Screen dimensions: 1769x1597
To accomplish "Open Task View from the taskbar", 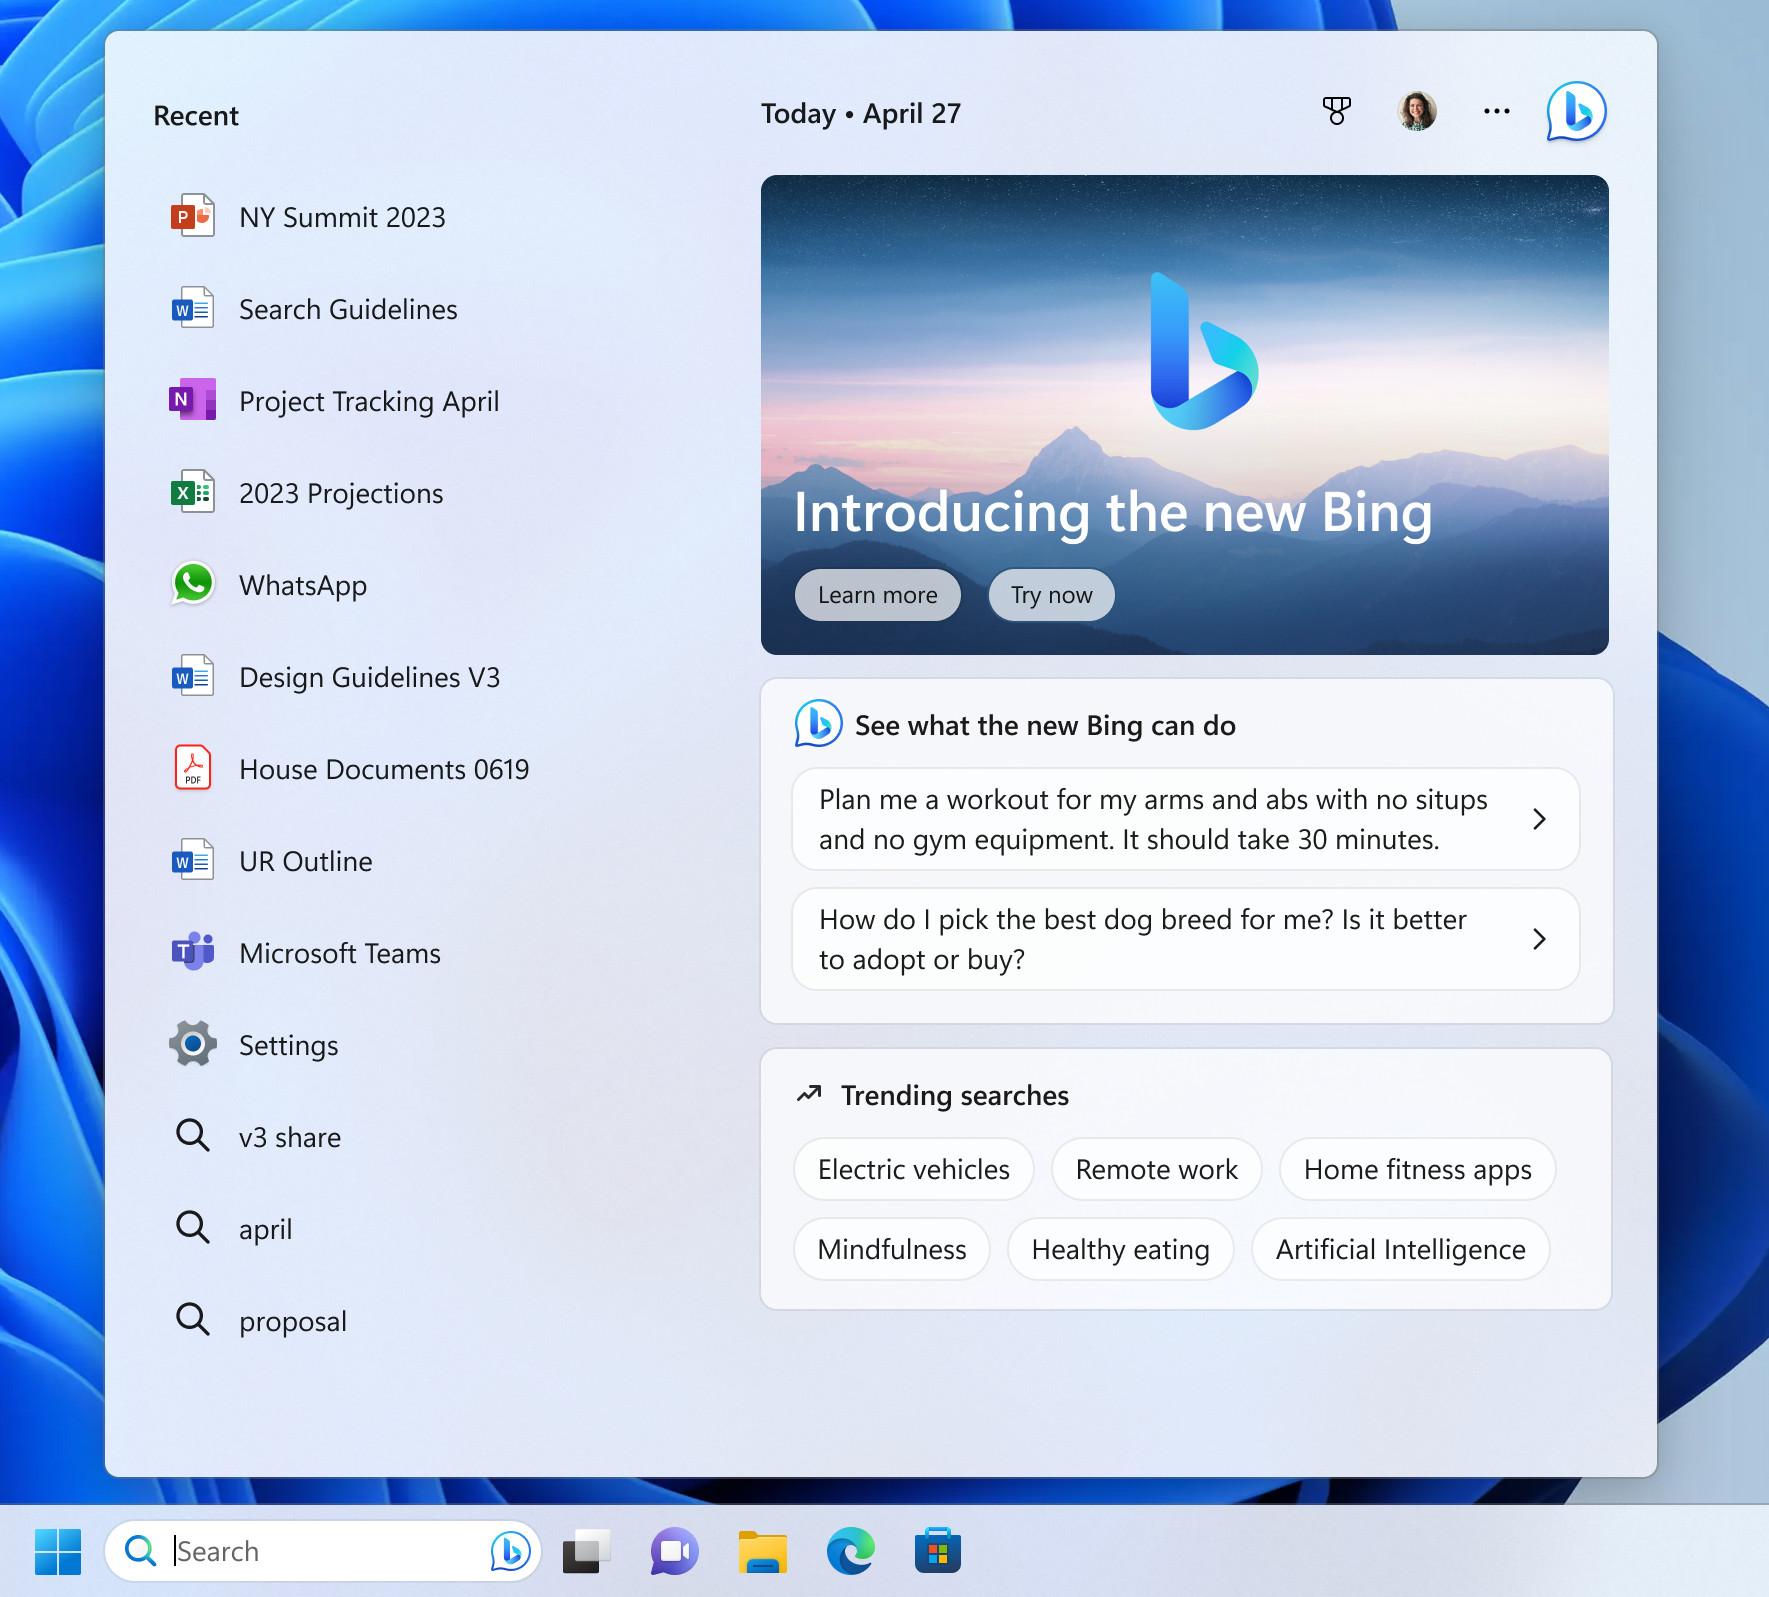I will pos(586,1551).
